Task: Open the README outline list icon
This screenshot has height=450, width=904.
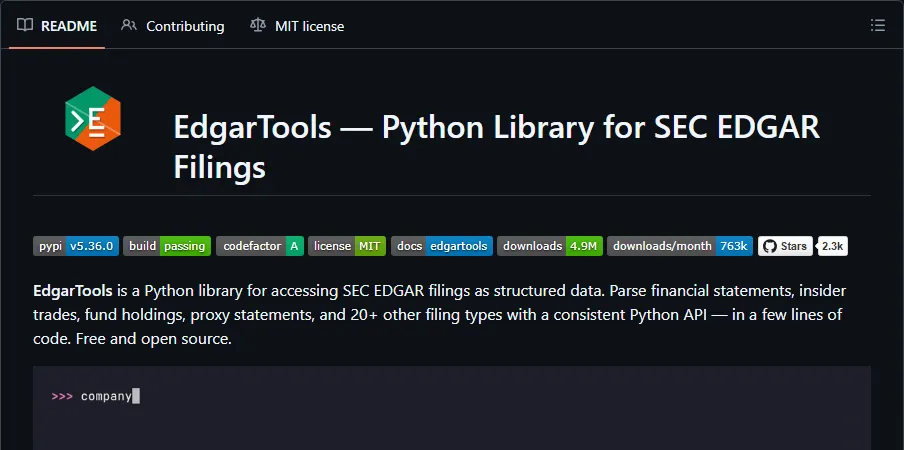Action: 877,25
